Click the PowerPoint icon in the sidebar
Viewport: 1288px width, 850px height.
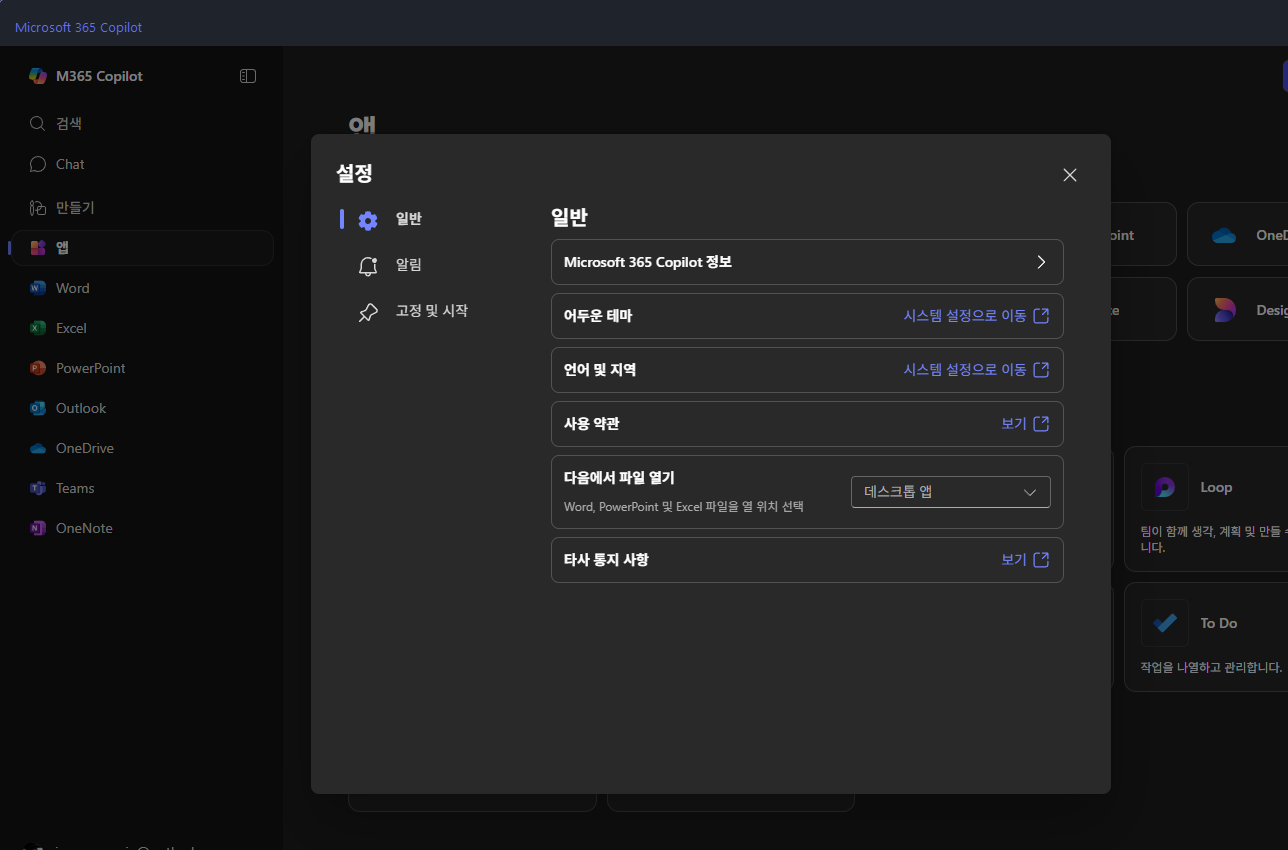click(38, 368)
